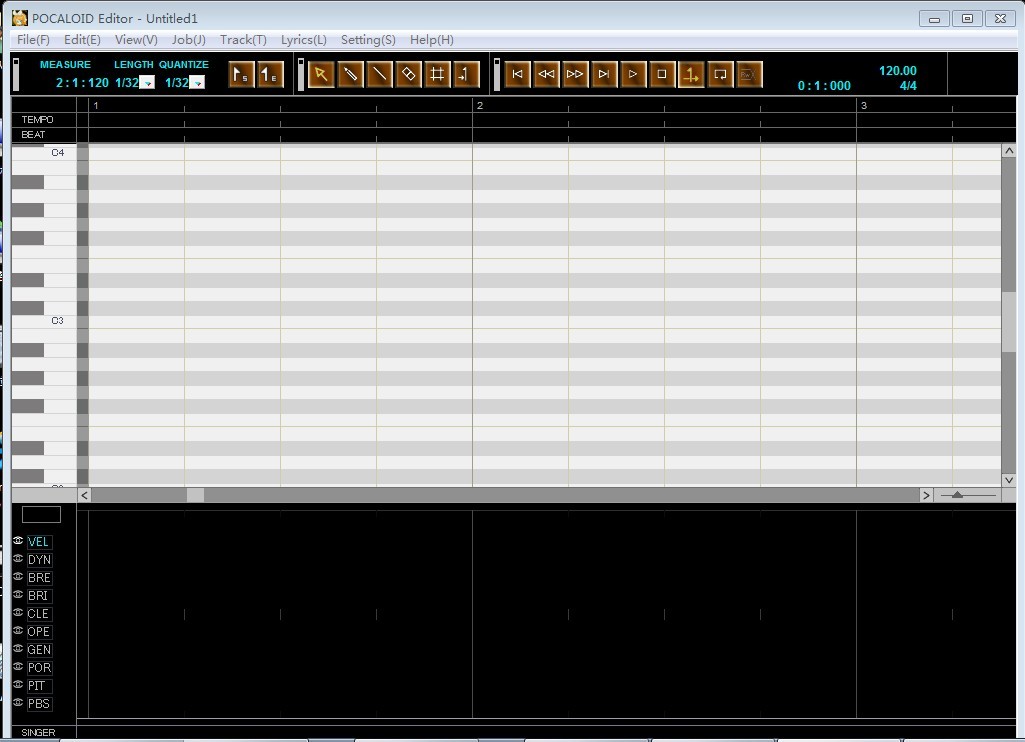Click the fast forward button

pos(575,75)
